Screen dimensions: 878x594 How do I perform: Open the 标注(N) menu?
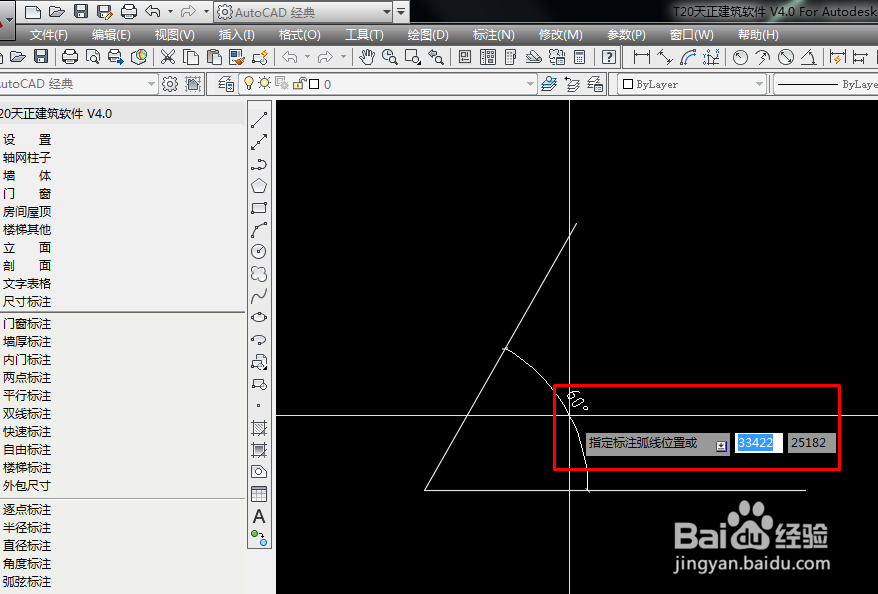click(x=493, y=35)
